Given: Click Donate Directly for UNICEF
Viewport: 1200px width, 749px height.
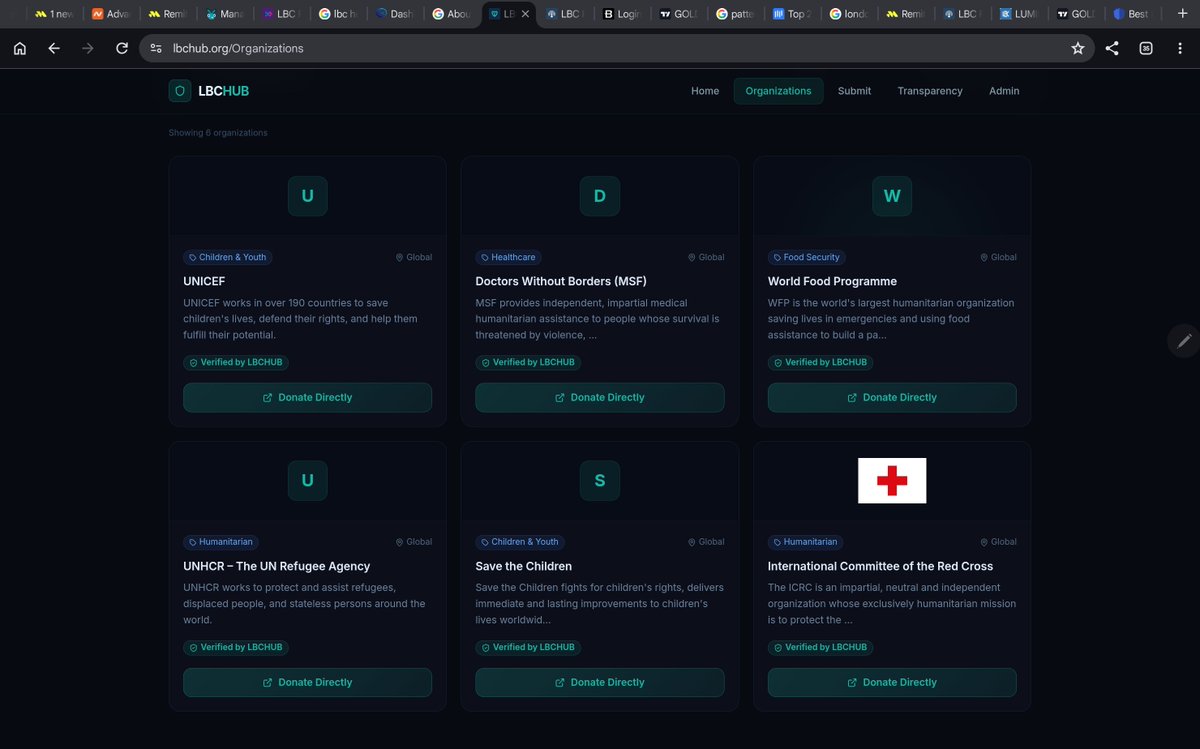Looking at the screenshot, I should 307,397.
